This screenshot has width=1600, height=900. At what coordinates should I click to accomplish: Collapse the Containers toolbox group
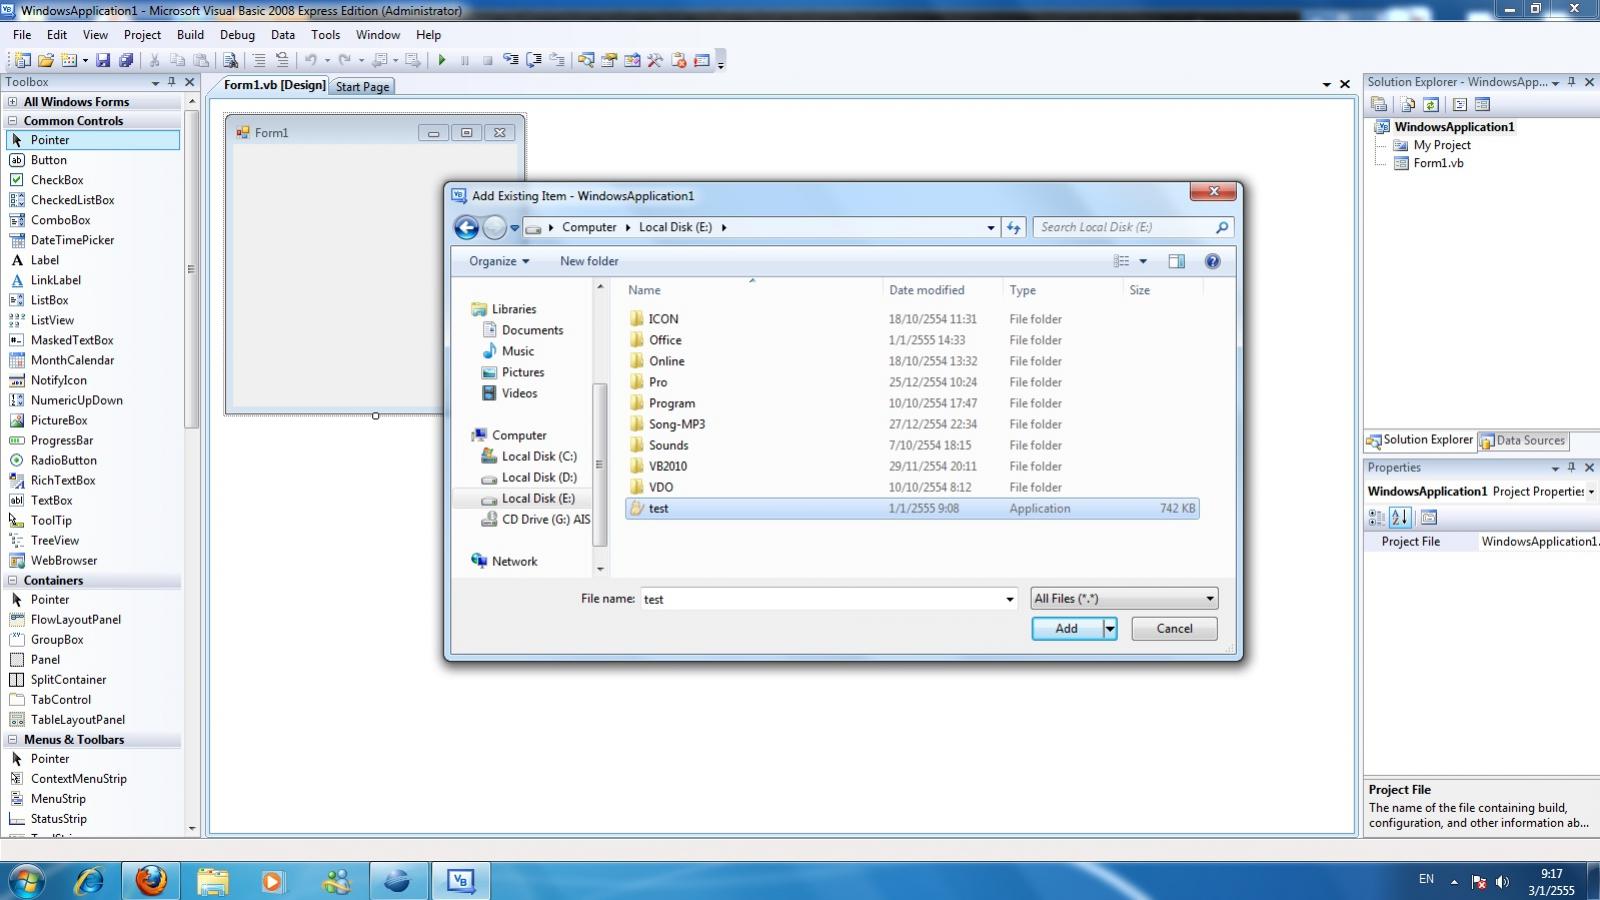[13, 580]
